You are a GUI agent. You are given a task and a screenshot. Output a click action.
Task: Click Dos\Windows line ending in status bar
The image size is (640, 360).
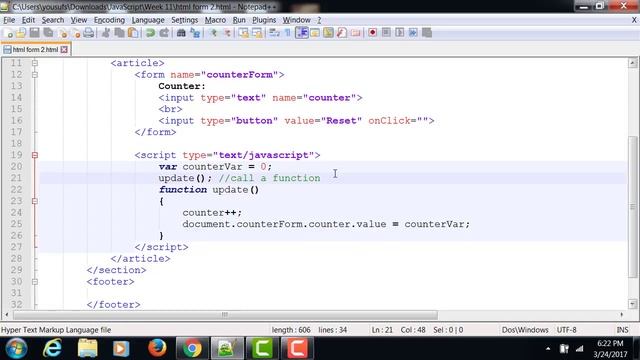525,330
